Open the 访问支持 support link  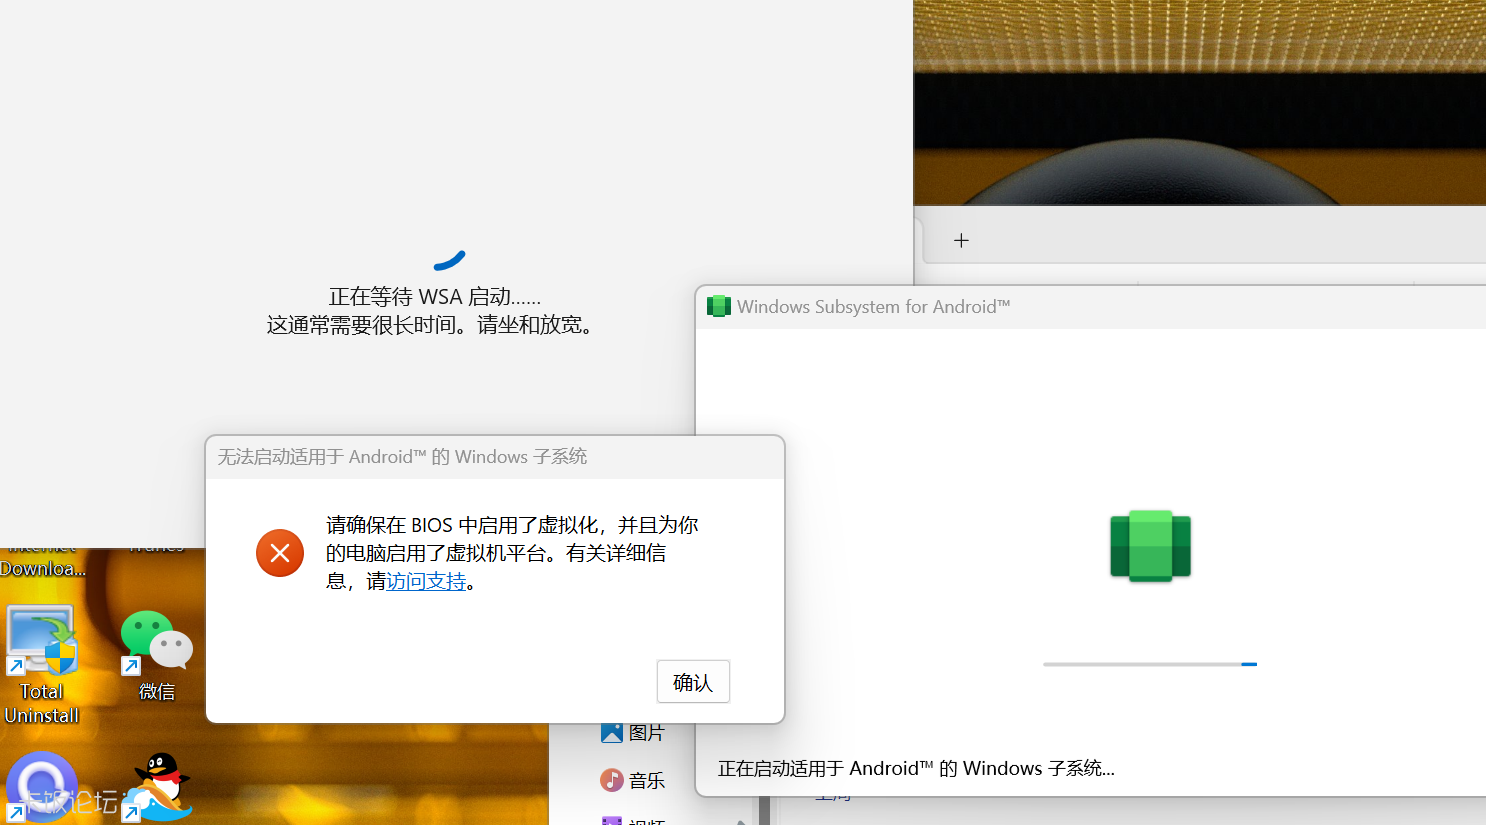pyautogui.click(x=426, y=581)
